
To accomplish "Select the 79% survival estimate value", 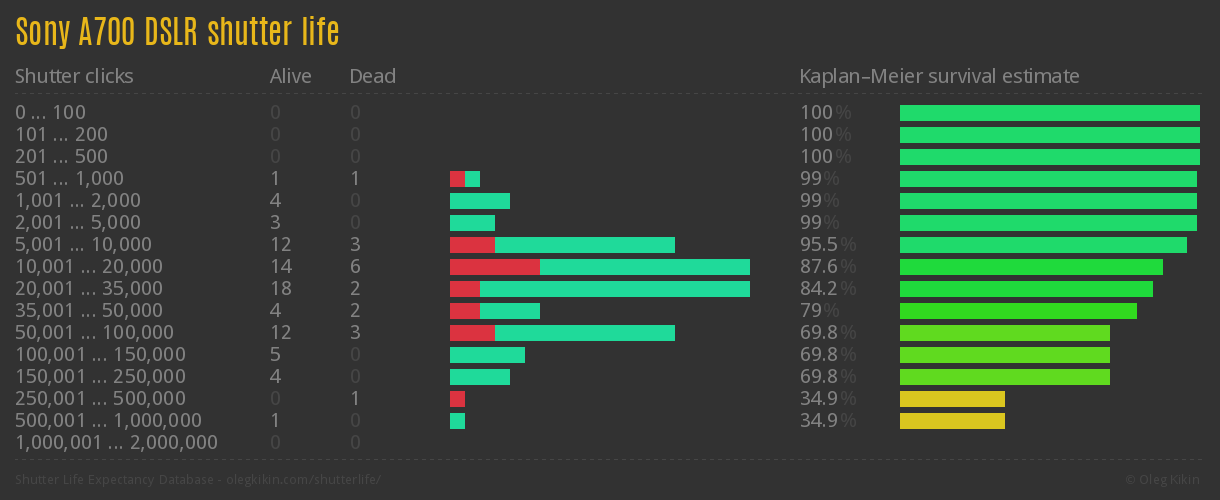I will (x=818, y=311).
